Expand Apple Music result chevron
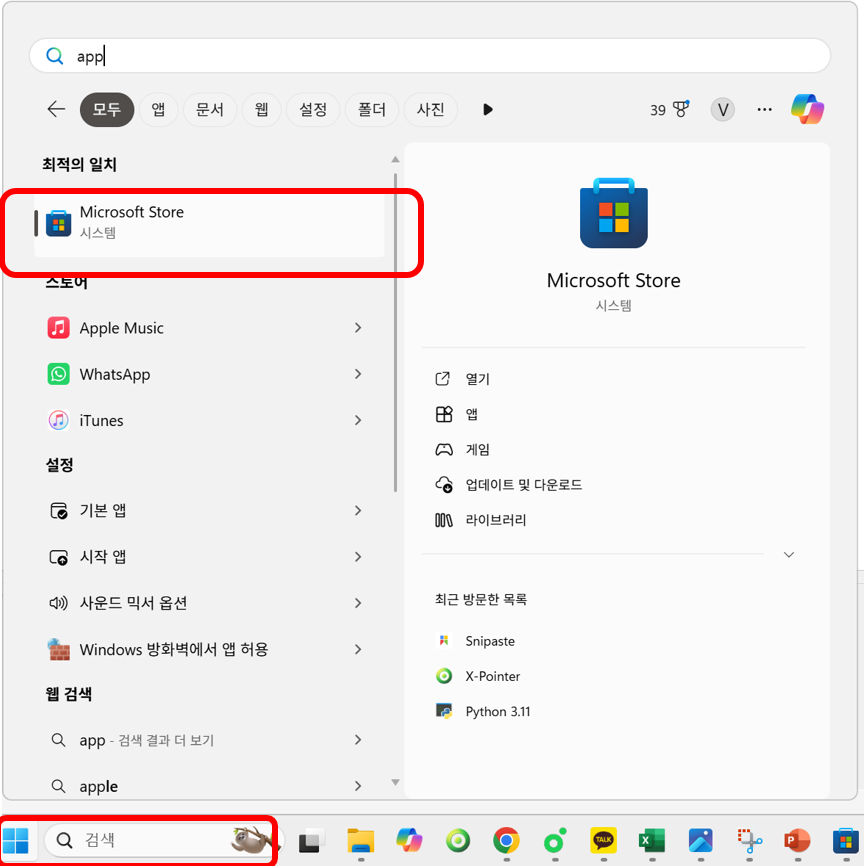Viewport: 865px width, 866px height. (358, 328)
